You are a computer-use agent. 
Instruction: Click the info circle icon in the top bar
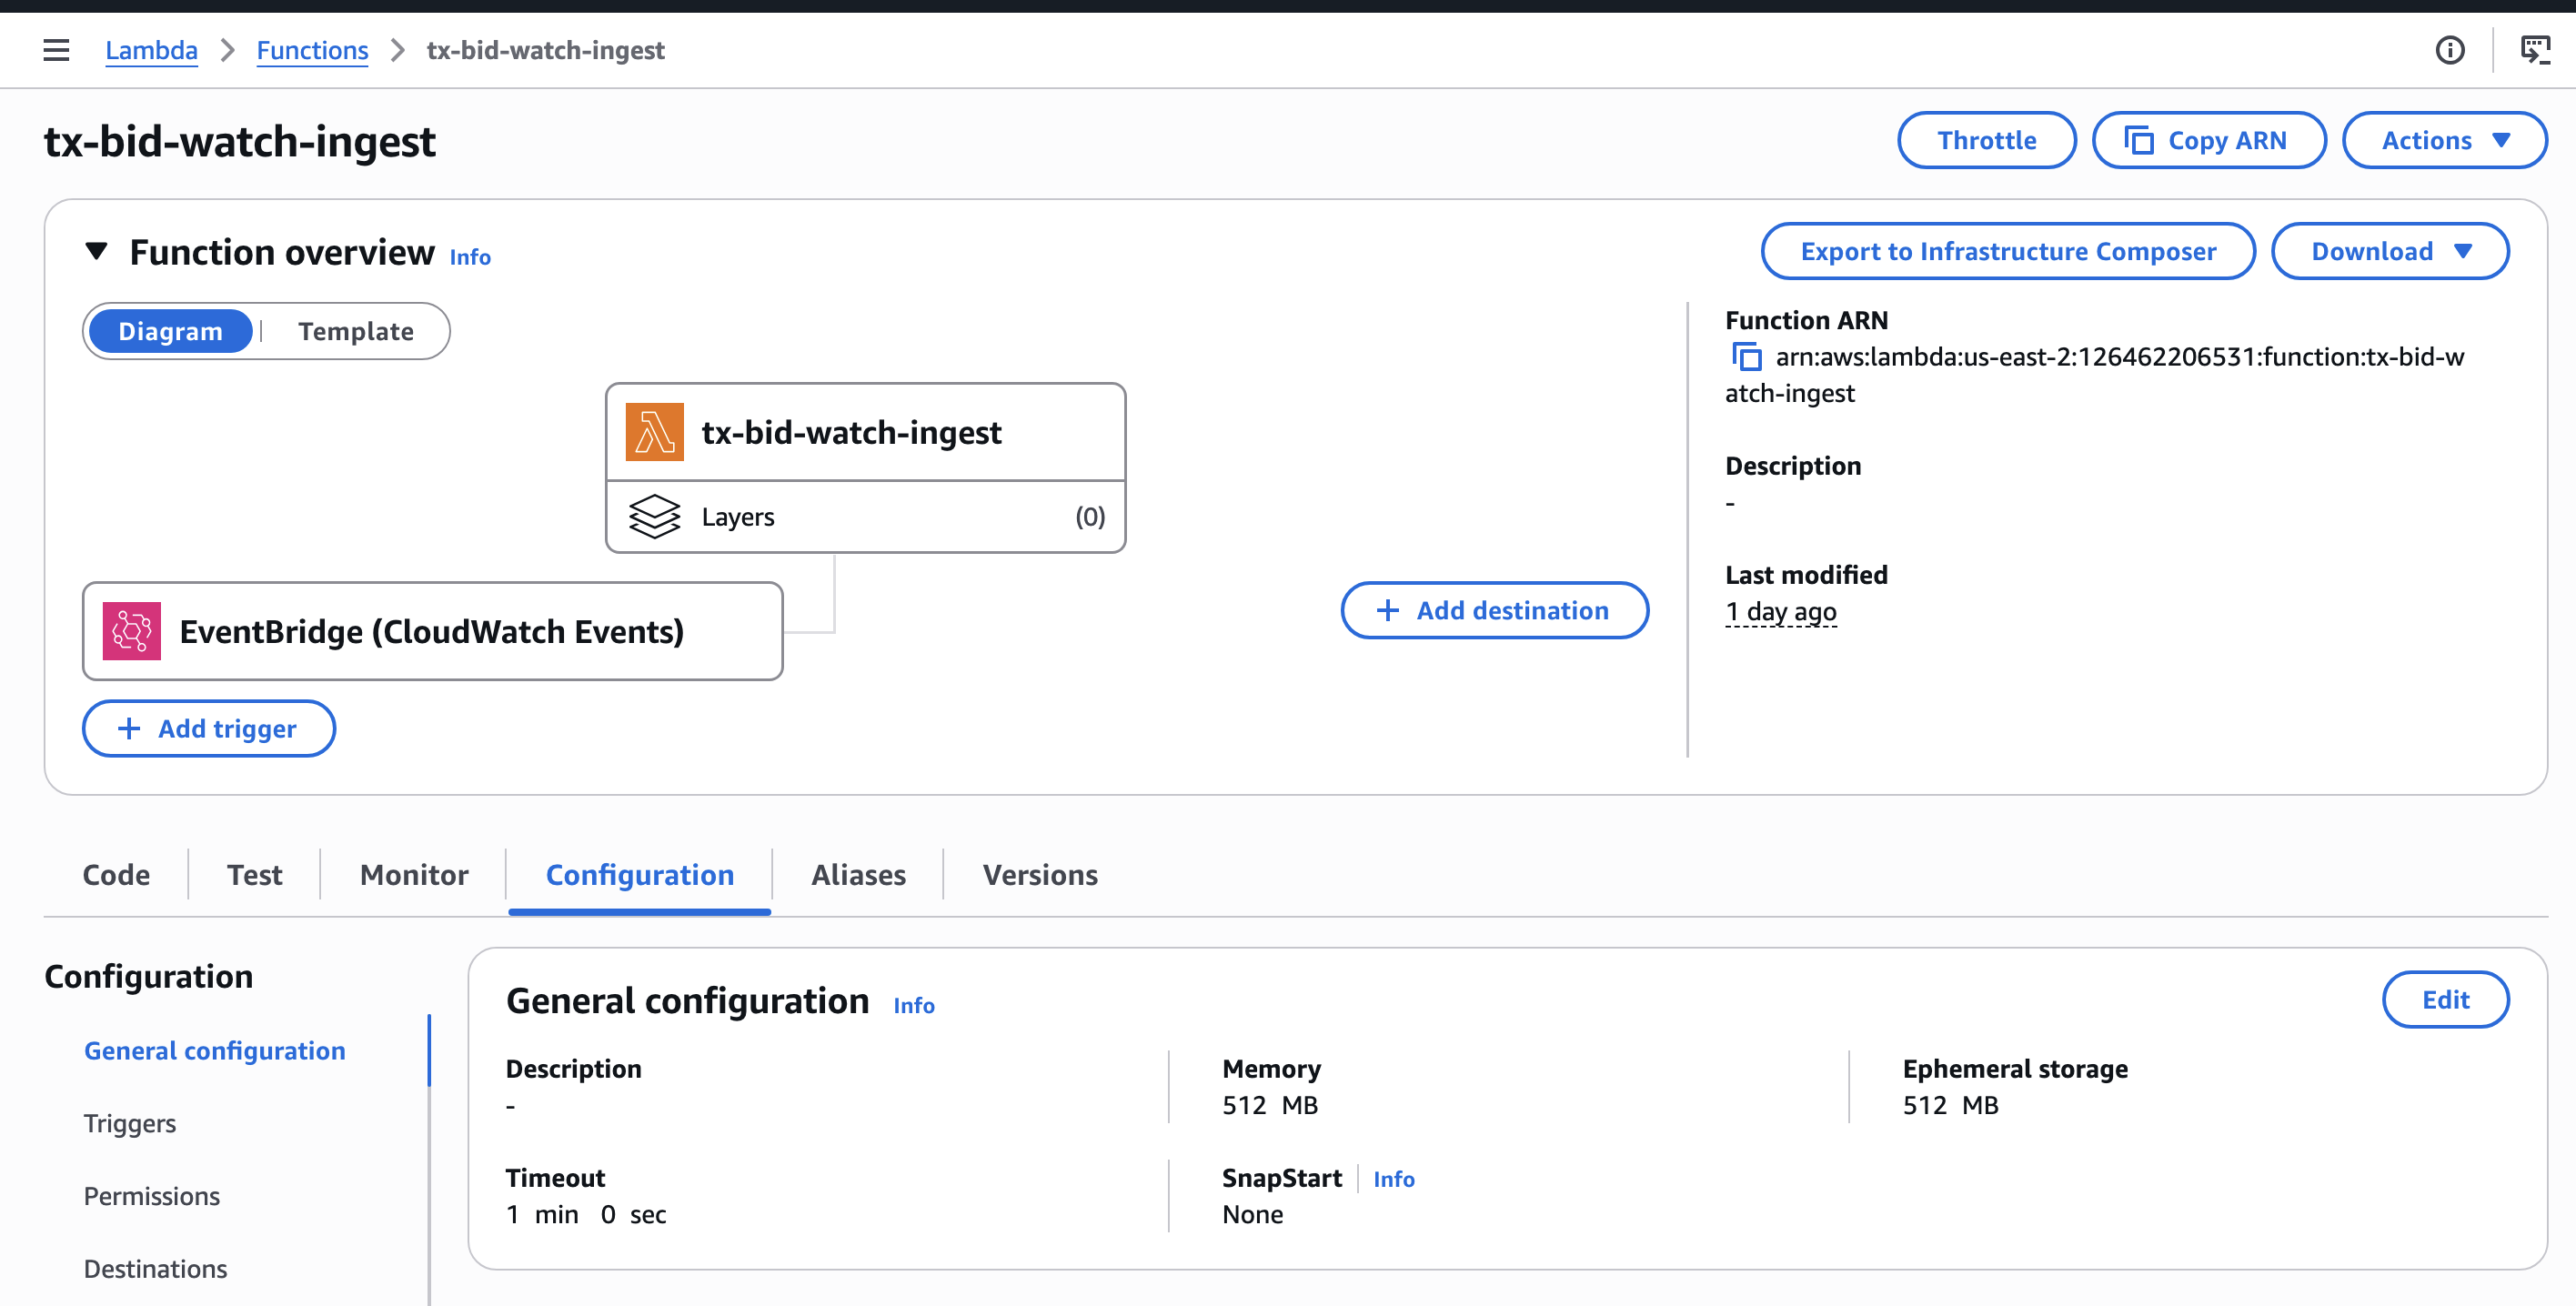click(x=2451, y=50)
